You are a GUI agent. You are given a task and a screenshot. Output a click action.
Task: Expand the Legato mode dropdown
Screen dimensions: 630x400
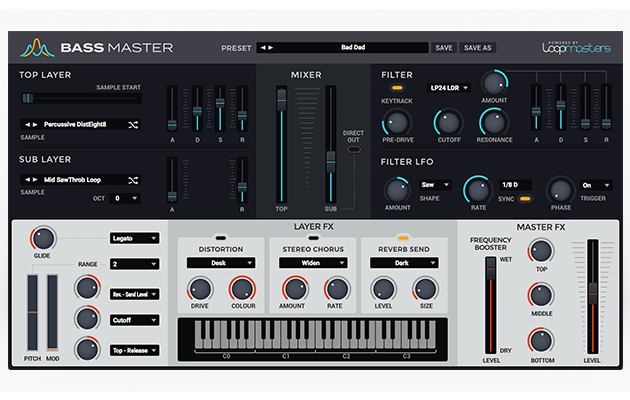[134, 239]
